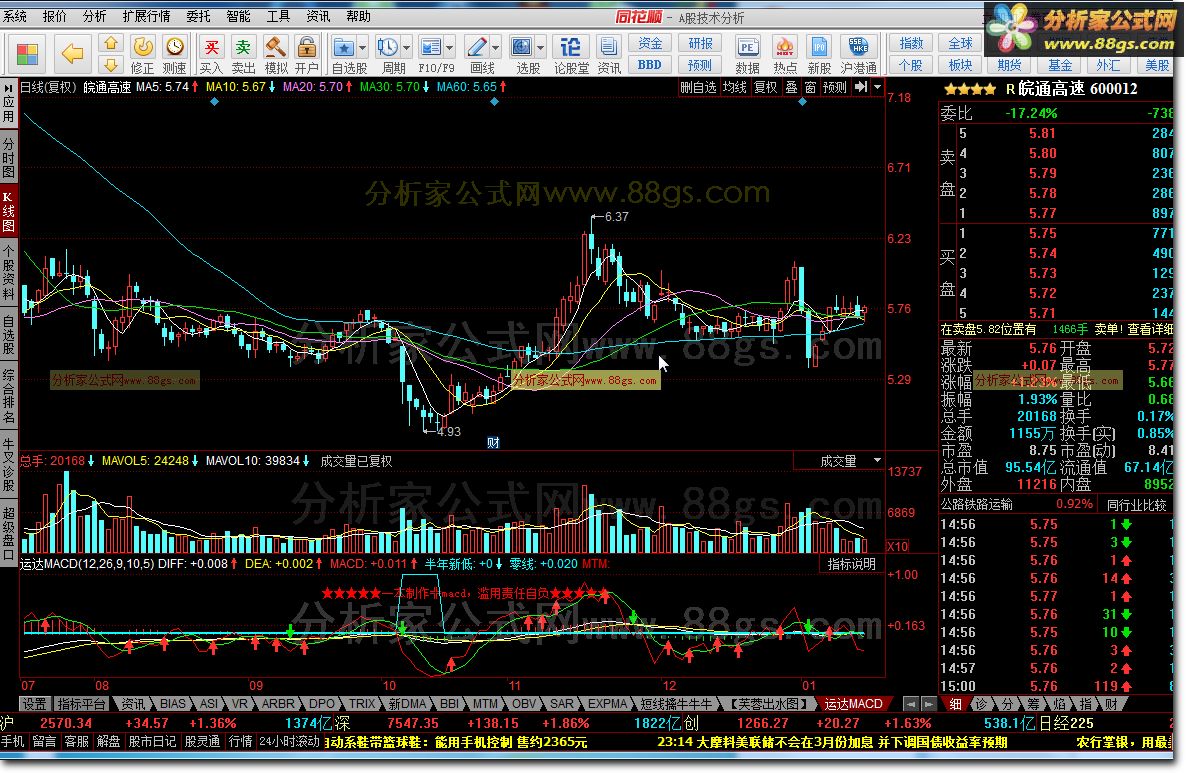Open the 系统 menu
The height and width of the screenshot is (773, 1186).
click(x=15, y=16)
